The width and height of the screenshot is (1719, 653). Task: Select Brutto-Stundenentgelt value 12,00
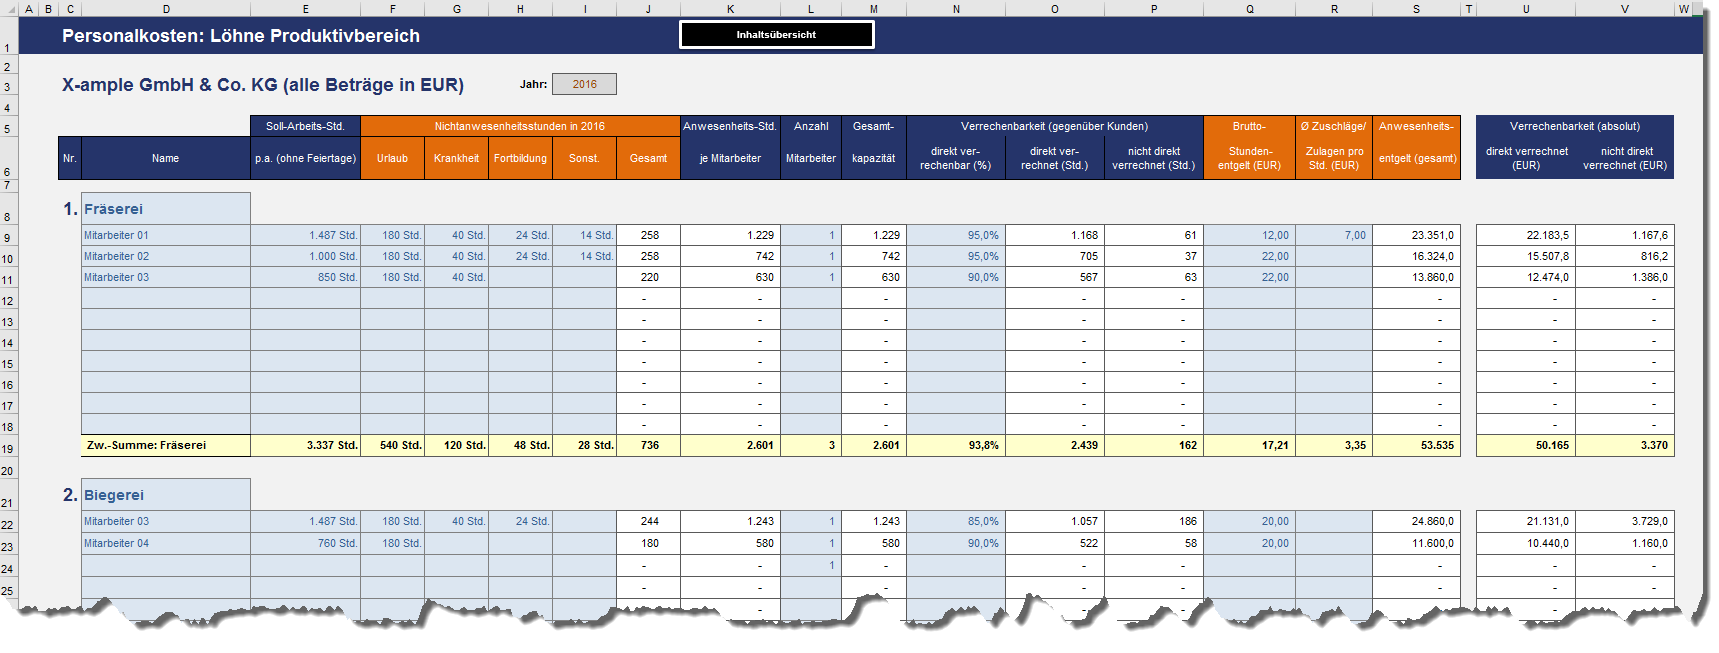pyautogui.click(x=1249, y=235)
